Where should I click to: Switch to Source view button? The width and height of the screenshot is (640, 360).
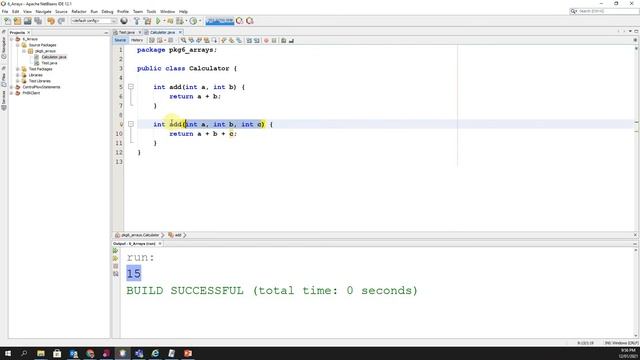pyautogui.click(x=120, y=40)
